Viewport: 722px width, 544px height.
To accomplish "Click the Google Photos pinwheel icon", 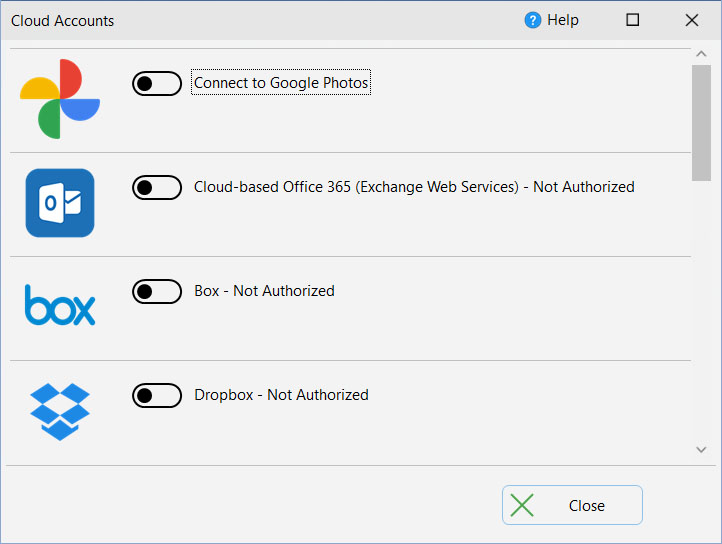I will 60,99.
